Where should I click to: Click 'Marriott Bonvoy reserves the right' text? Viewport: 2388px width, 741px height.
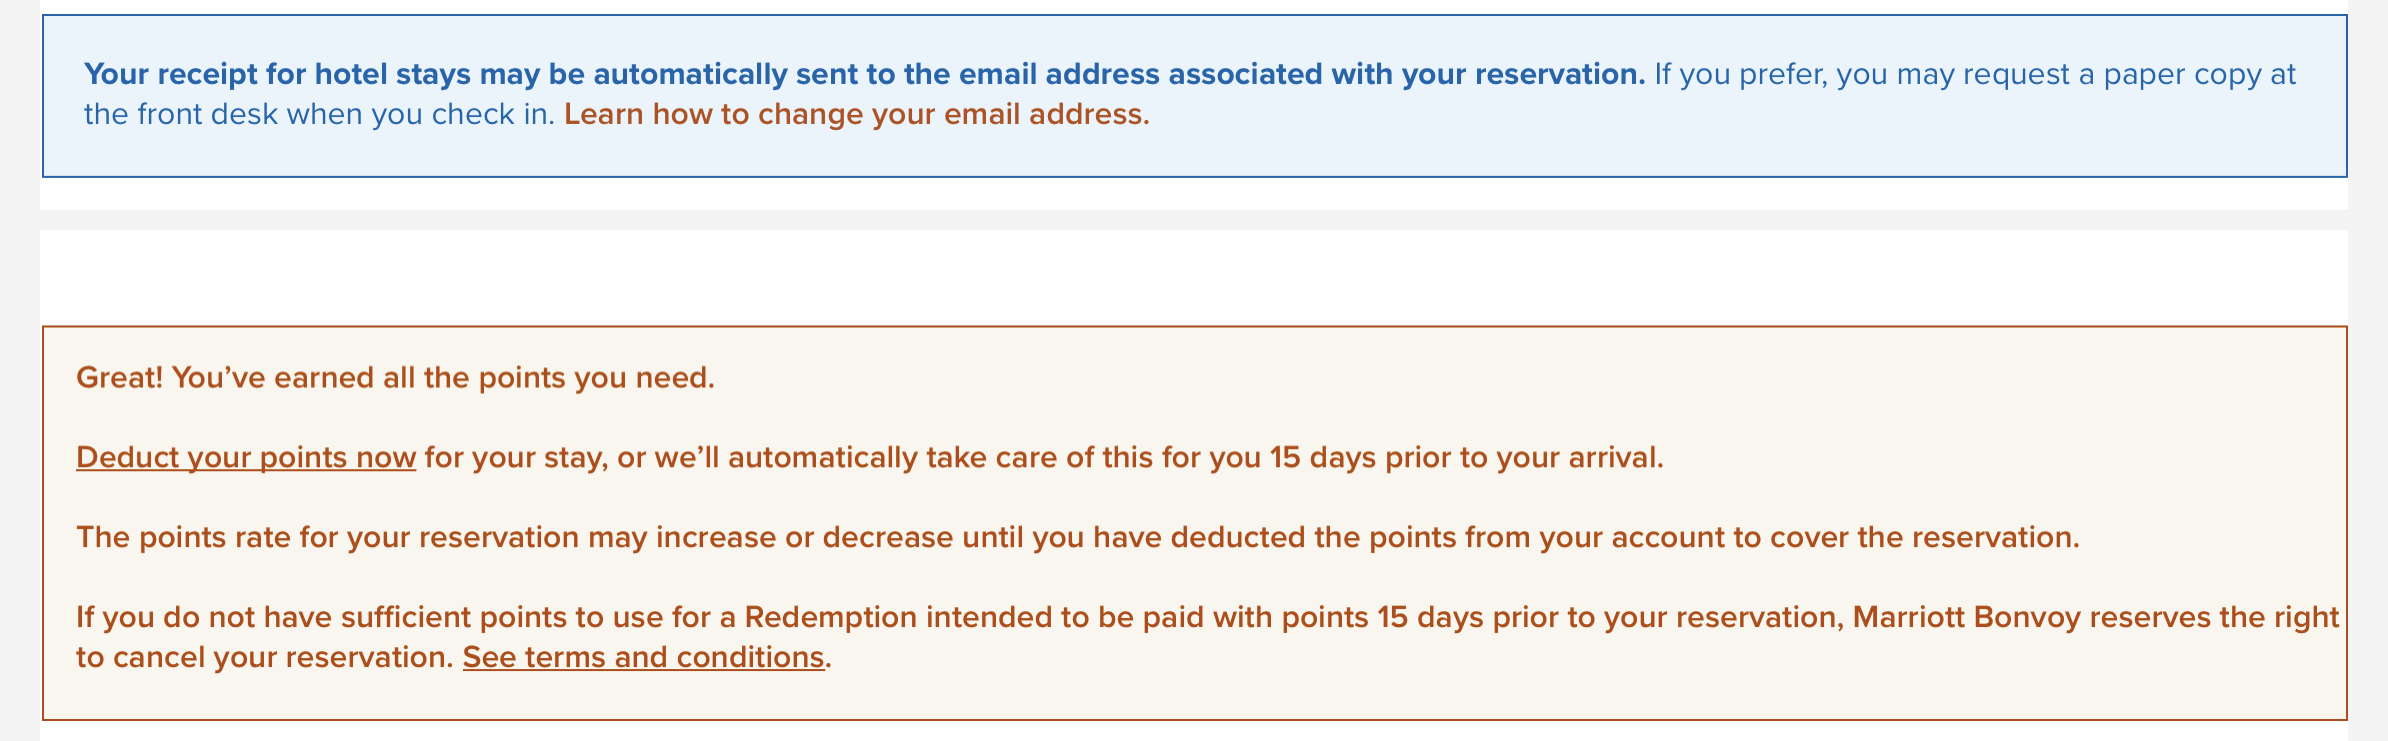2096,617
